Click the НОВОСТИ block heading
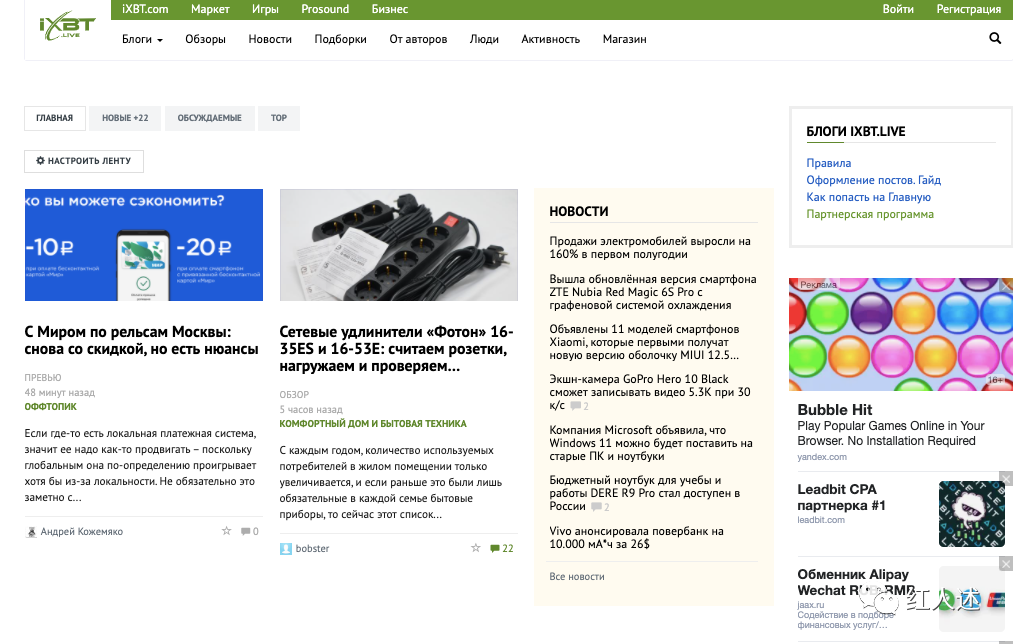The height and width of the screenshot is (644, 1013). (x=579, y=211)
